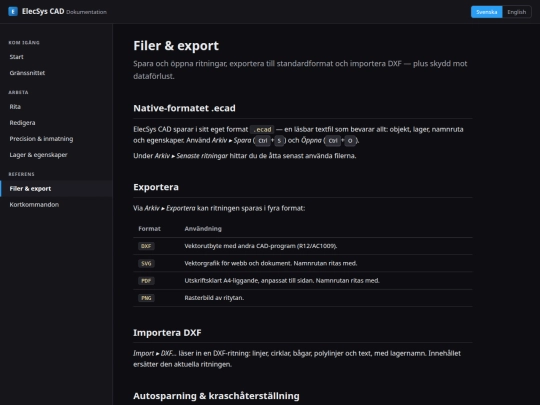This screenshot has height=405, width=540.
Task: Click the S key badge
Action: click(279, 141)
